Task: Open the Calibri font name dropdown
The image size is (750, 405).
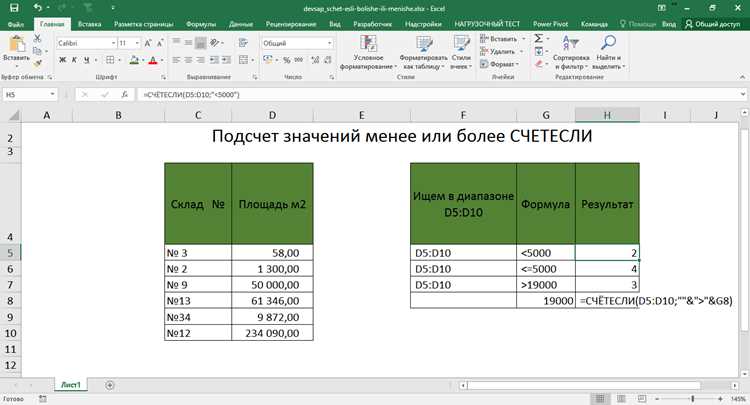Action: (113, 43)
